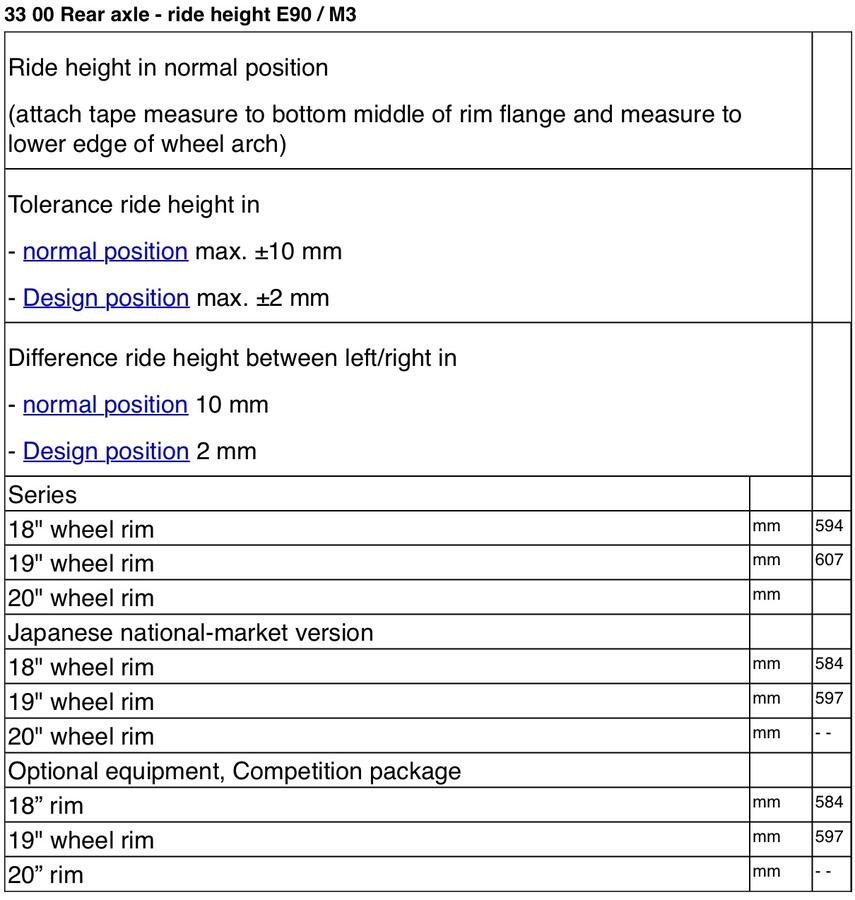The image size is (855, 900).
Task: Click 584 value in the Japanese version section
Action: 829,664
